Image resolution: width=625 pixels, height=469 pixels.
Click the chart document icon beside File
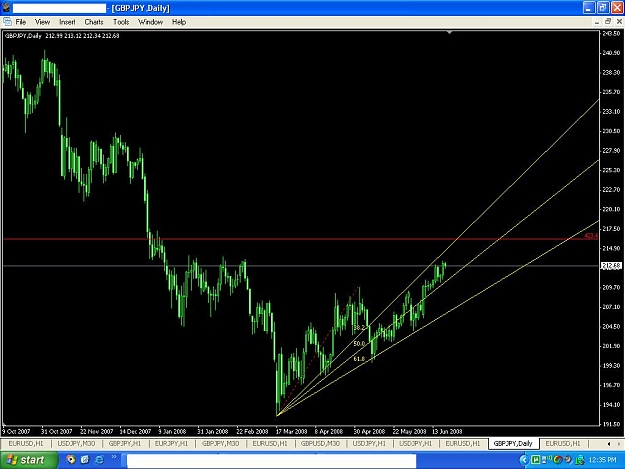pyautogui.click(x=7, y=22)
